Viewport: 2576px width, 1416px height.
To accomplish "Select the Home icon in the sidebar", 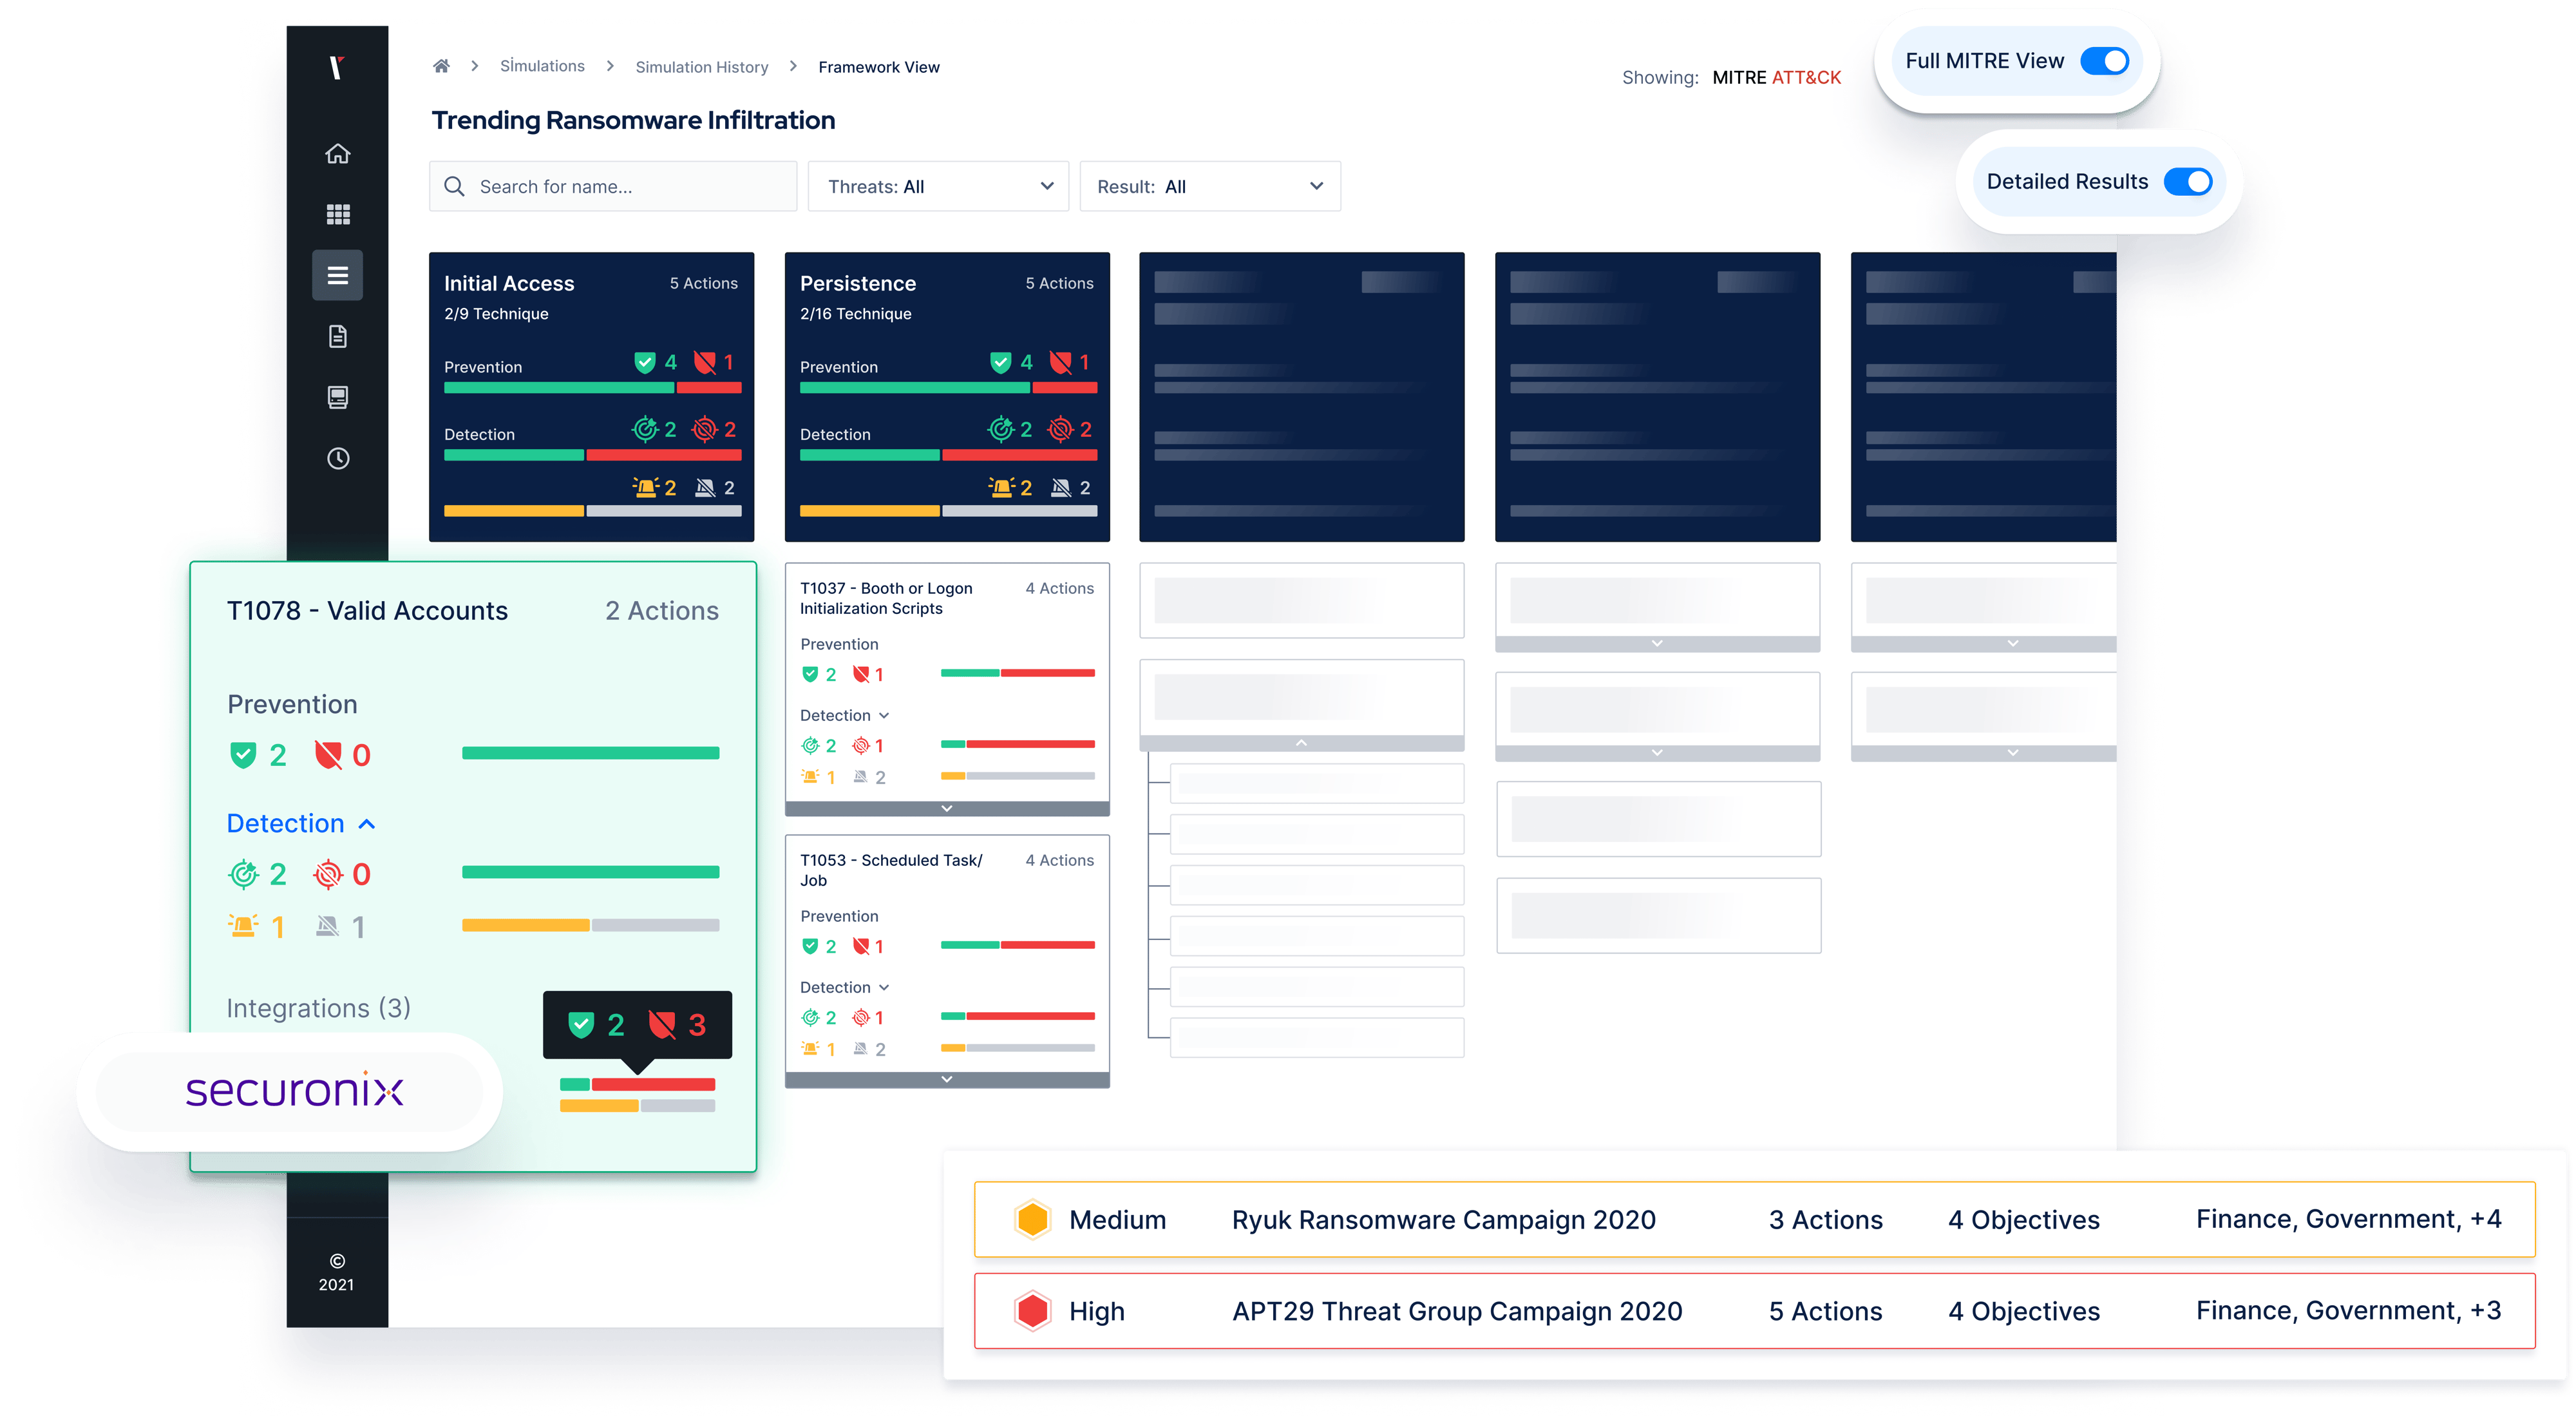I will (x=337, y=153).
